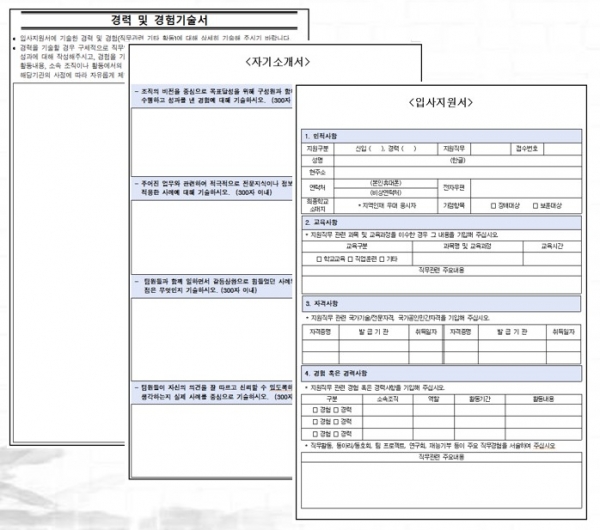This screenshot has width=600, height=530.
Task: Click the 본인휴대폰 contact field
Action: (x=385, y=183)
